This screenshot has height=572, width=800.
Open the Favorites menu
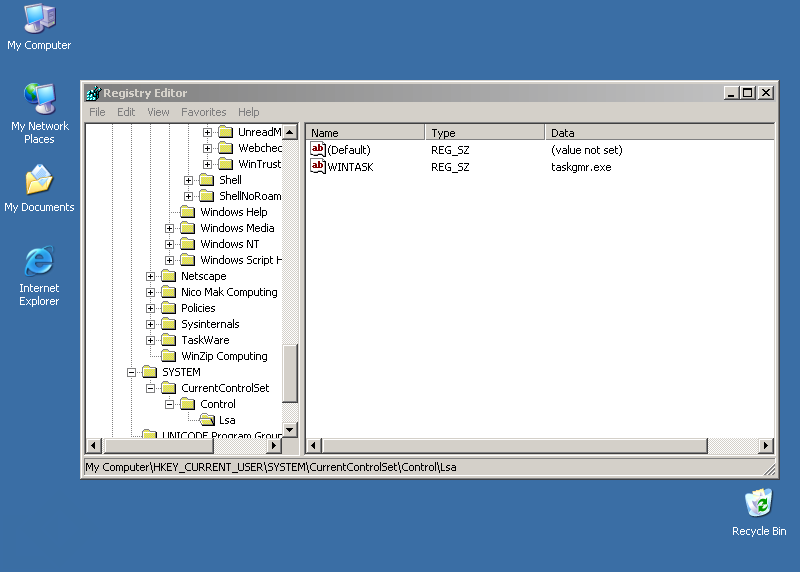(203, 112)
